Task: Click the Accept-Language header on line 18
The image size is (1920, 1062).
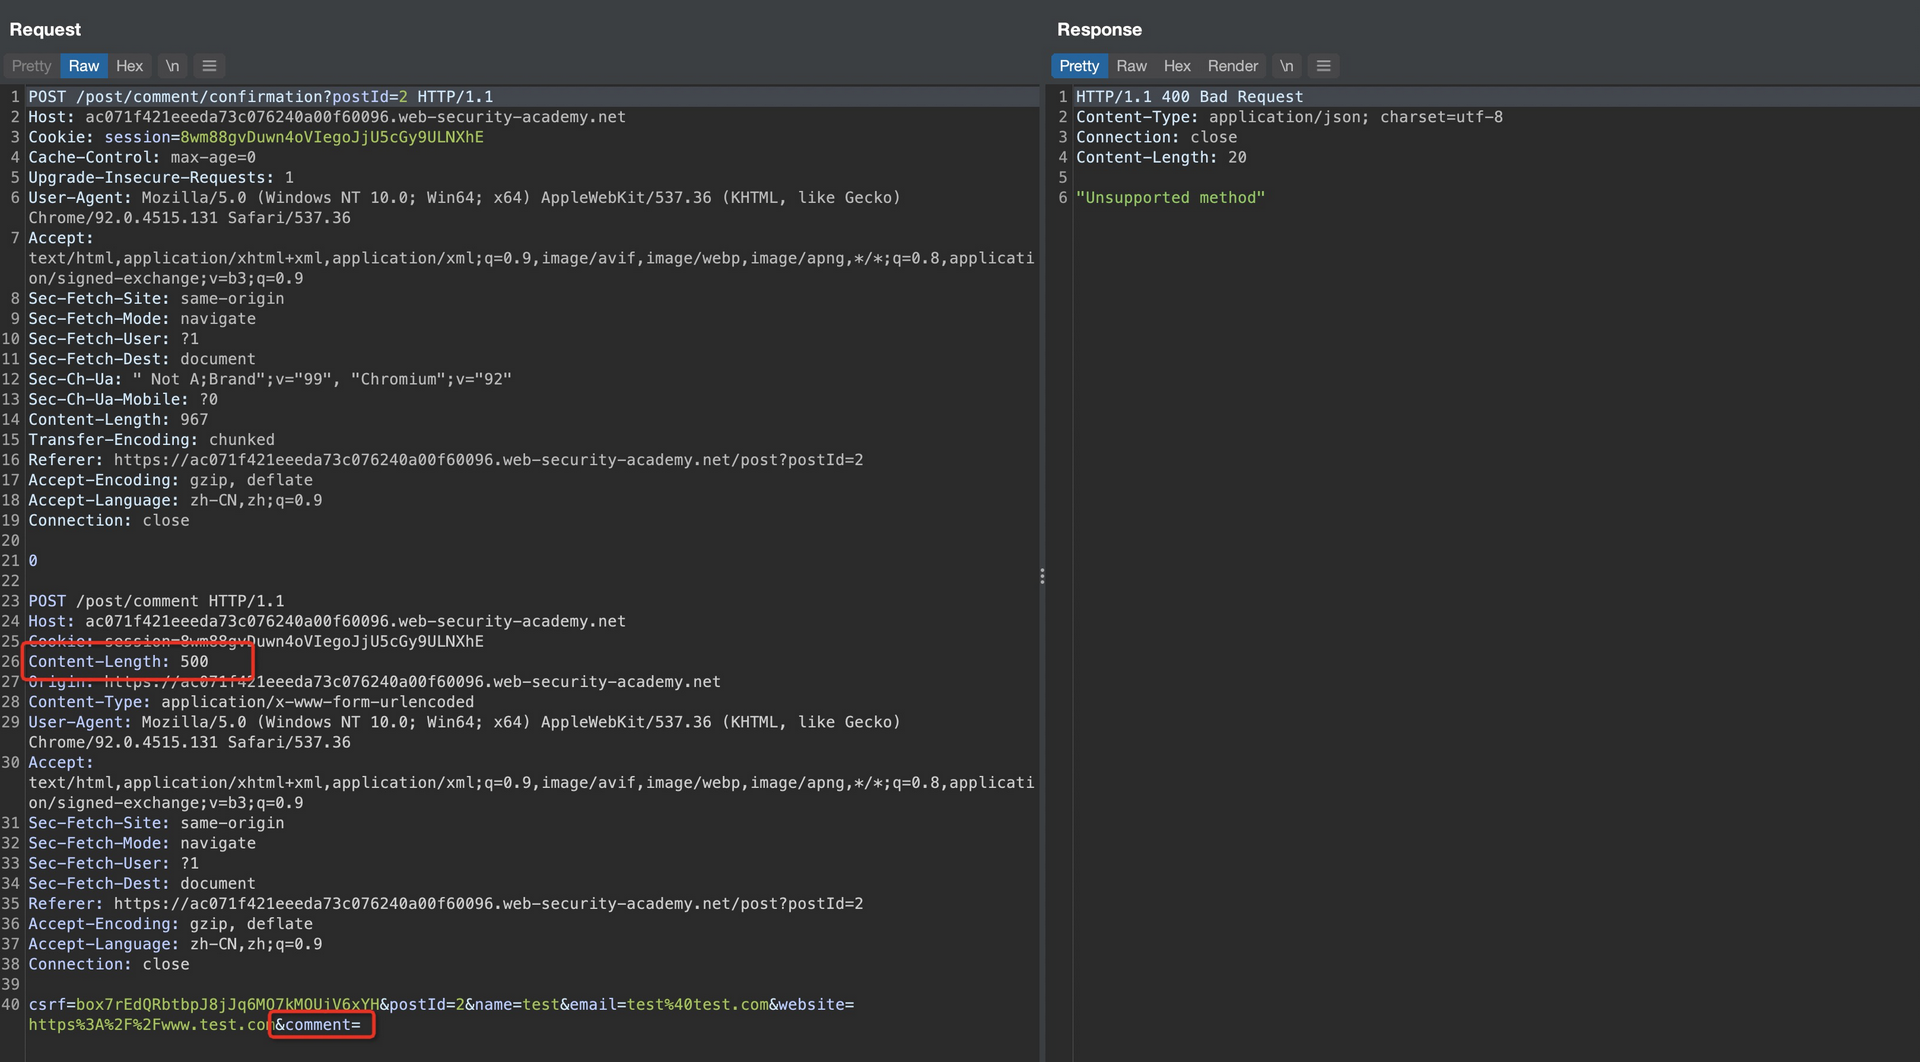Action: (175, 500)
